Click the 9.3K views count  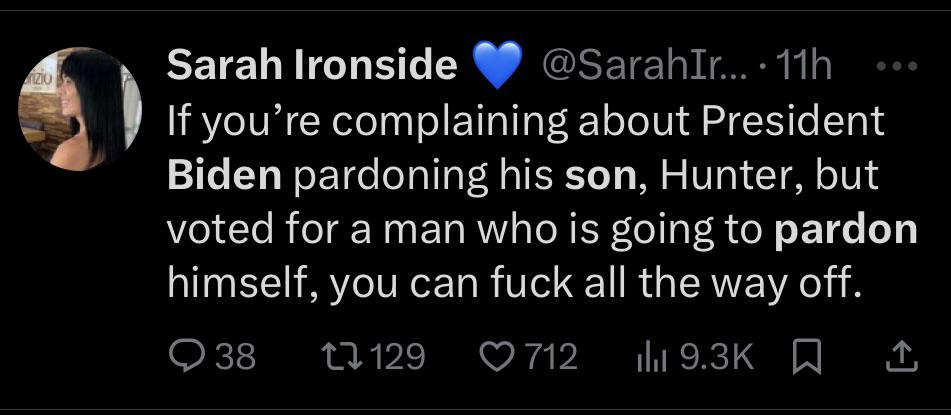point(716,356)
